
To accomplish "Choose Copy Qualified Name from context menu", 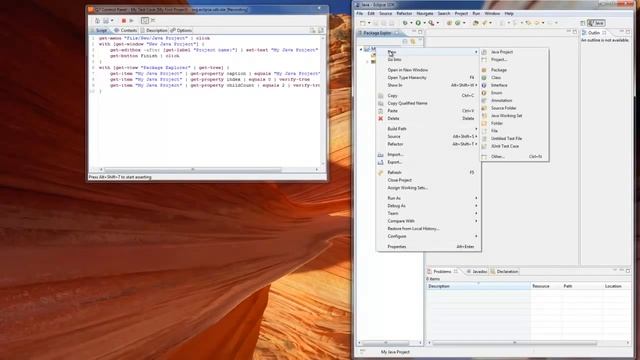I will (x=428, y=103).
